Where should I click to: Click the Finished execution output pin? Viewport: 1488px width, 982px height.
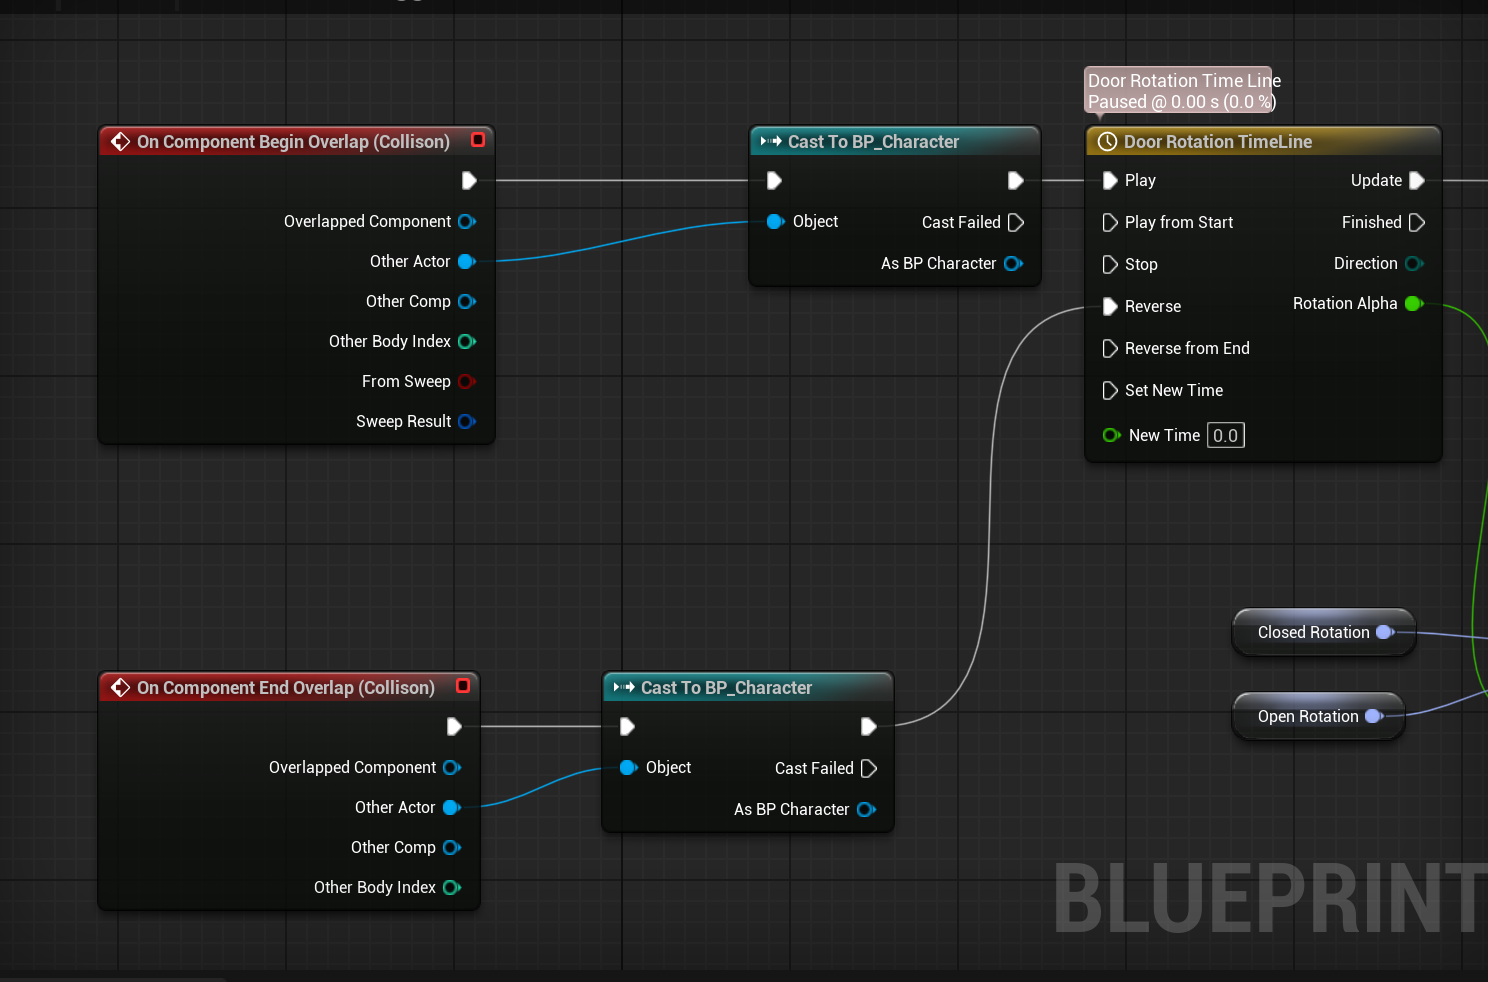click(1416, 222)
